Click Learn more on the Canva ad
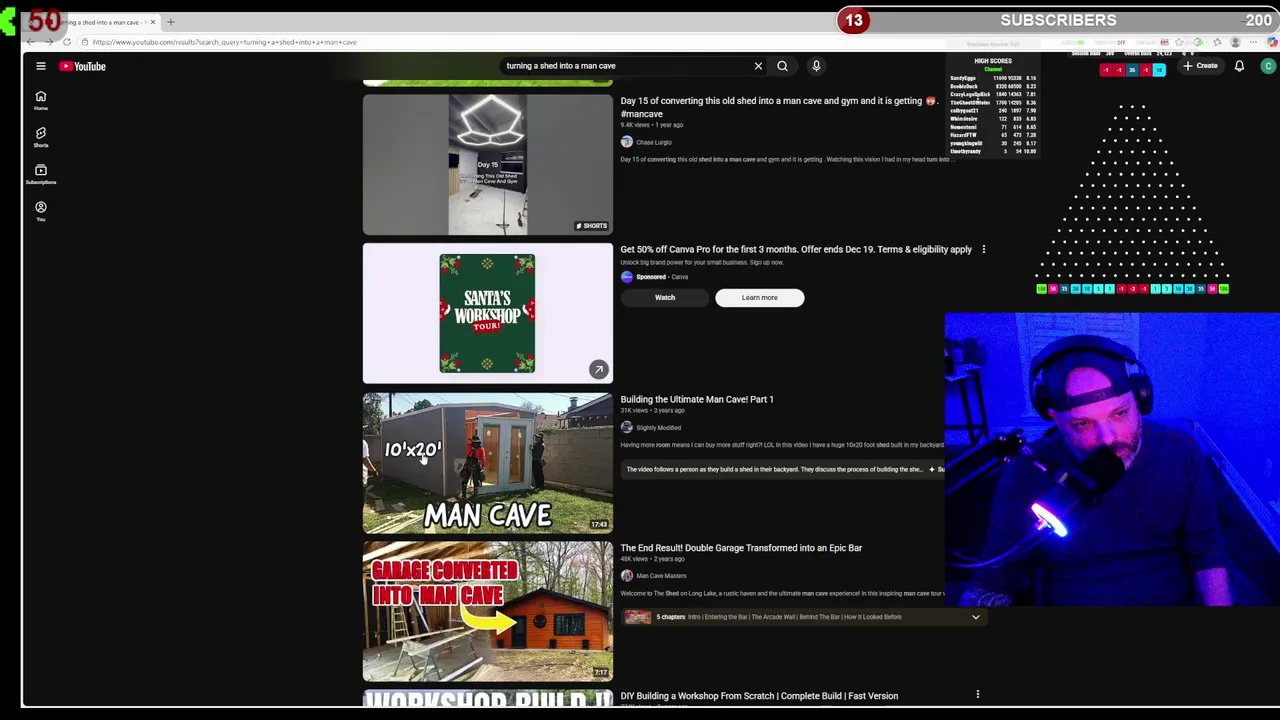The width and height of the screenshot is (1280, 720). 759,297
